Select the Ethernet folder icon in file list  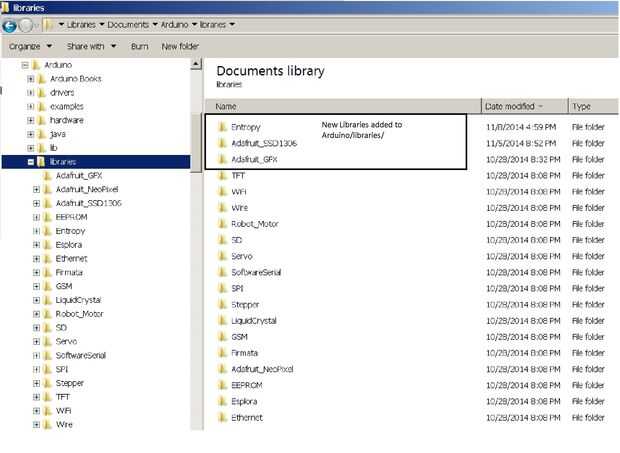[x=223, y=417]
